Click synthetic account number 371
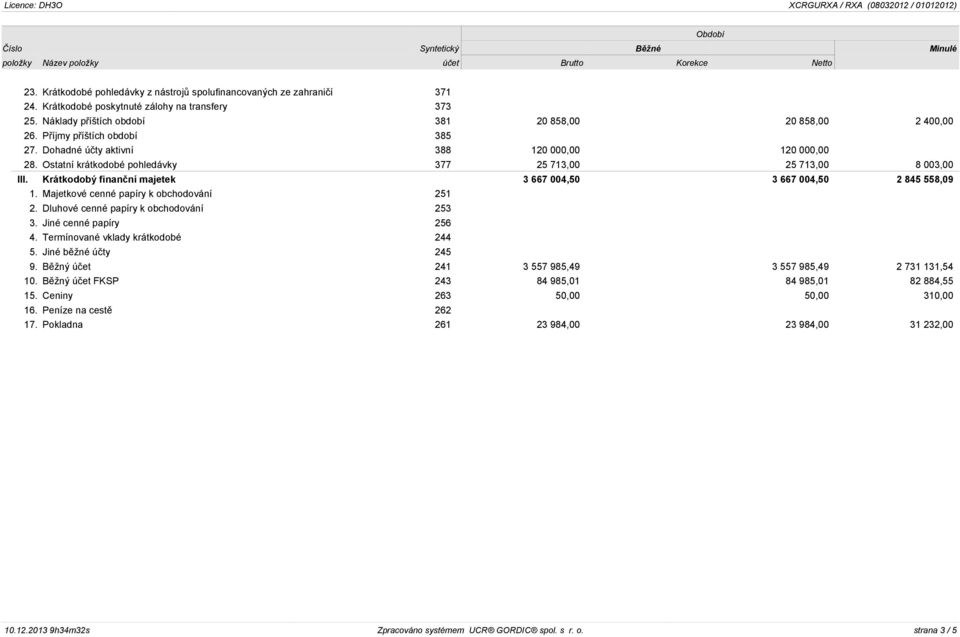Viewport: 960px width, 637px height. (443, 92)
